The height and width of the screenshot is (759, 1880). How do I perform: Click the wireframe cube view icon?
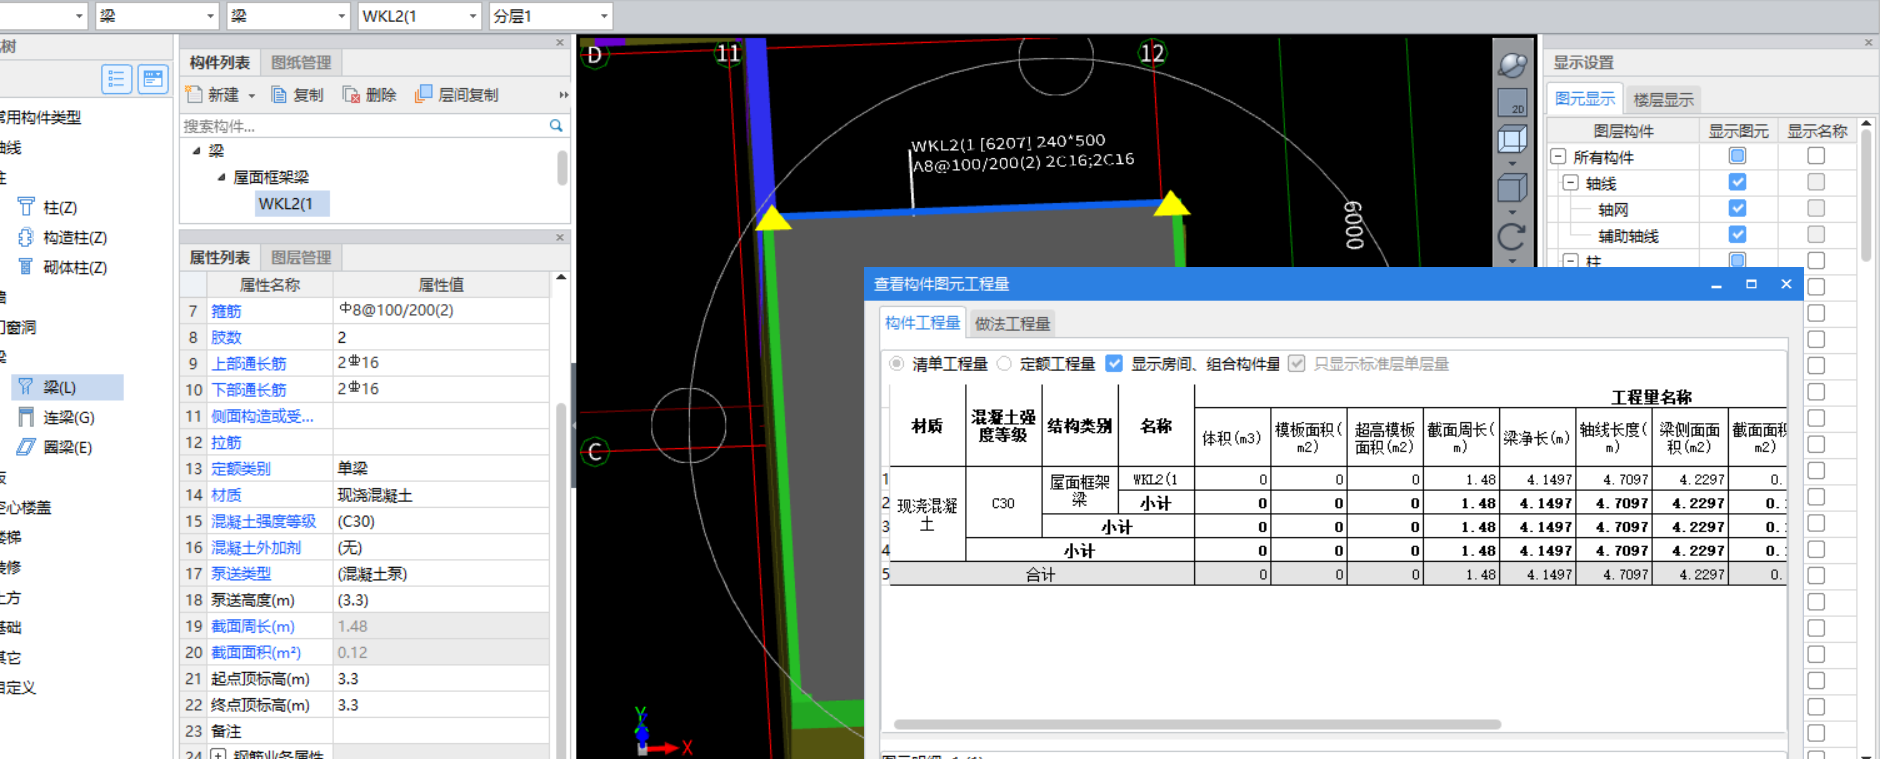[x=1512, y=139]
